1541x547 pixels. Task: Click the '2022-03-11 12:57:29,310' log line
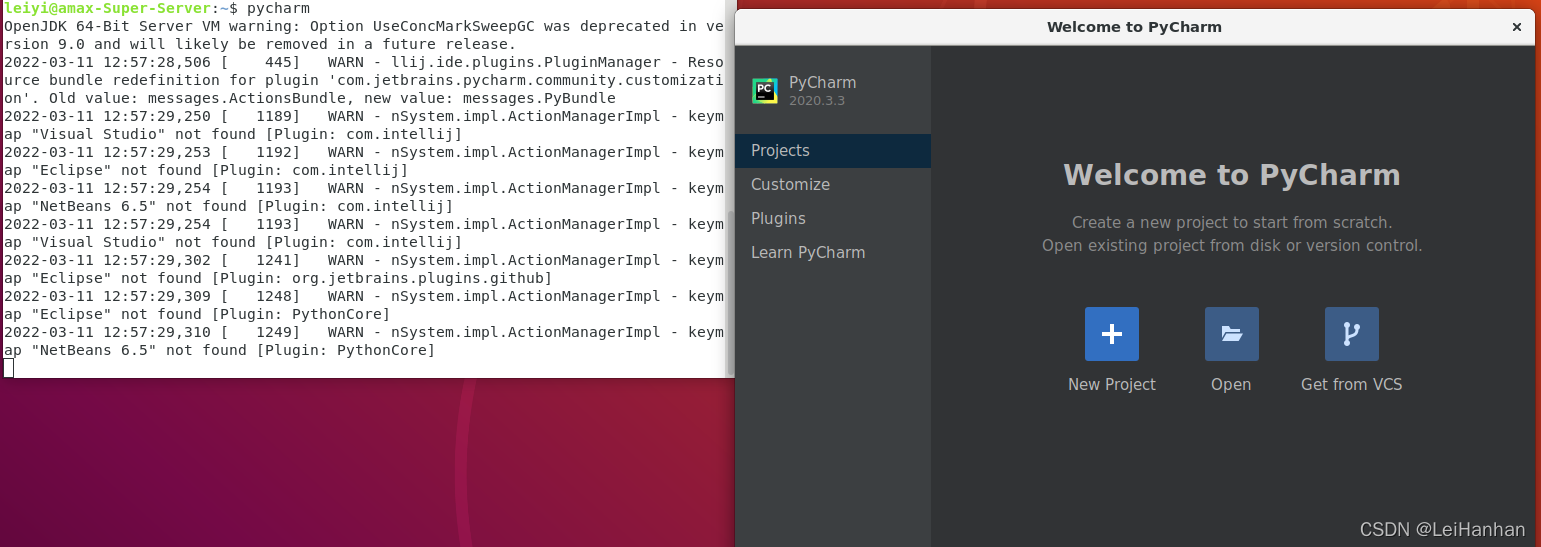(364, 332)
